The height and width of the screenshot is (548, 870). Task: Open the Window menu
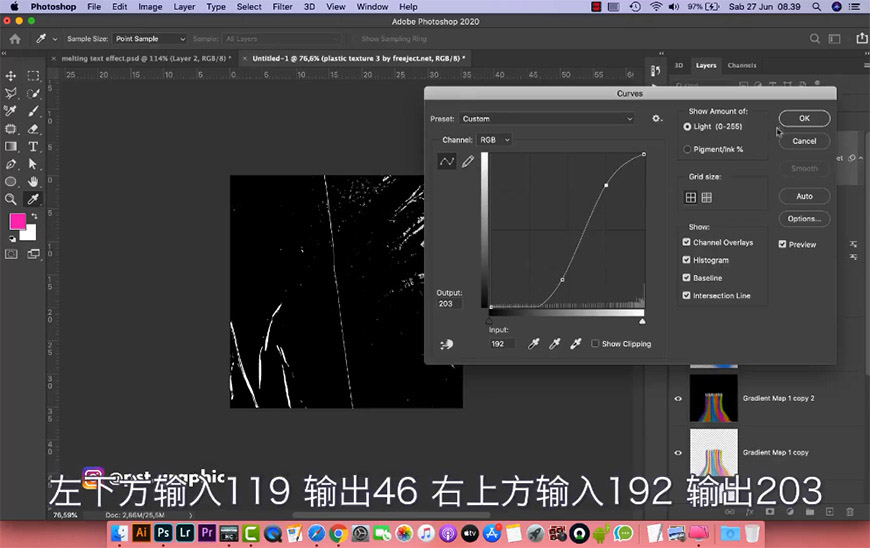[x=372, y=7]
